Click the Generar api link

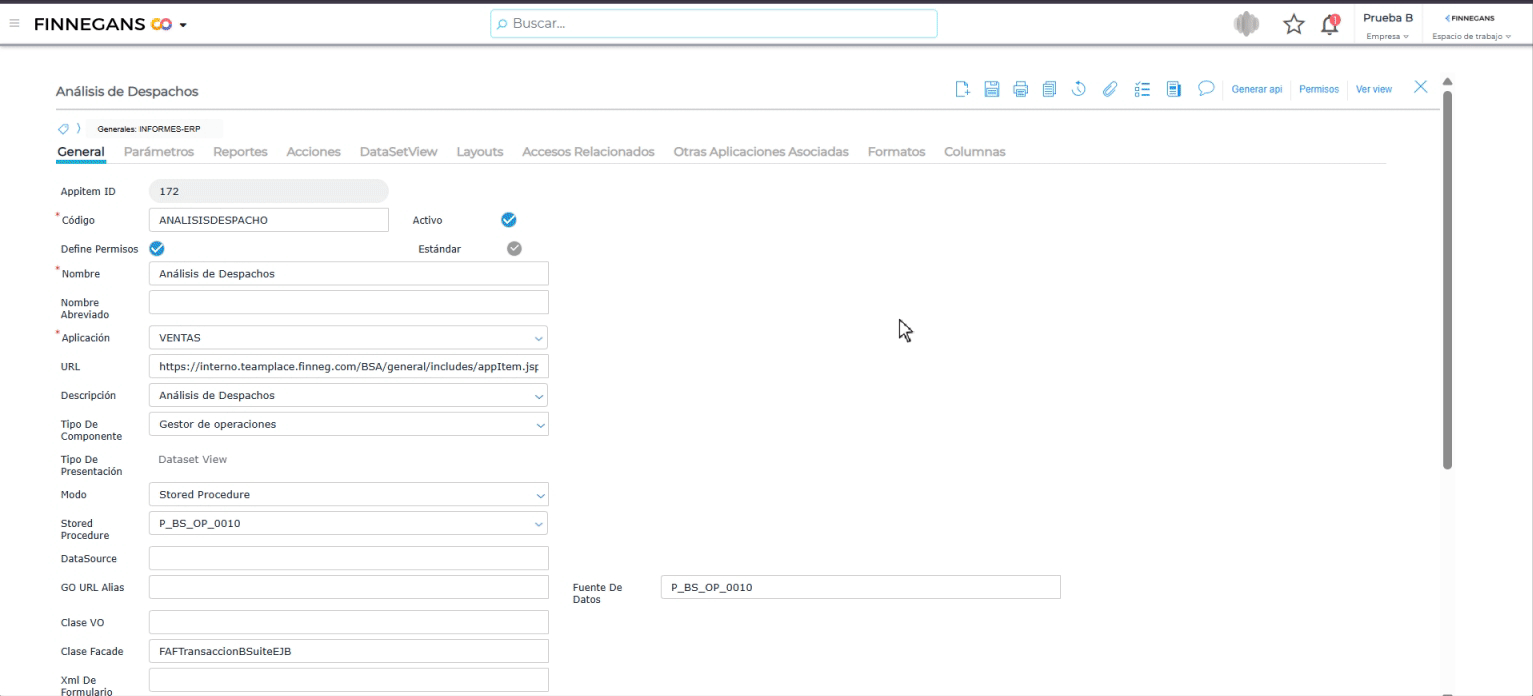click(x=1256, y=89)
